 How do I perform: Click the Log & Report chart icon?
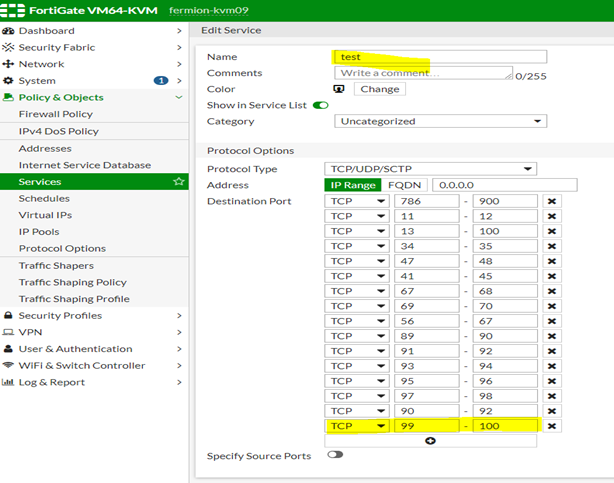[x=9, y=382]
